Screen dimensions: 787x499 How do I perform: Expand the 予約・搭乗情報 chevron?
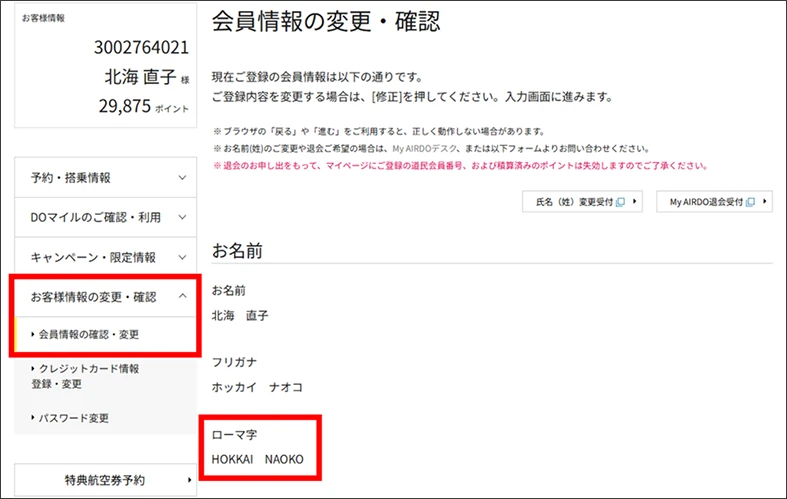point(181,177)
